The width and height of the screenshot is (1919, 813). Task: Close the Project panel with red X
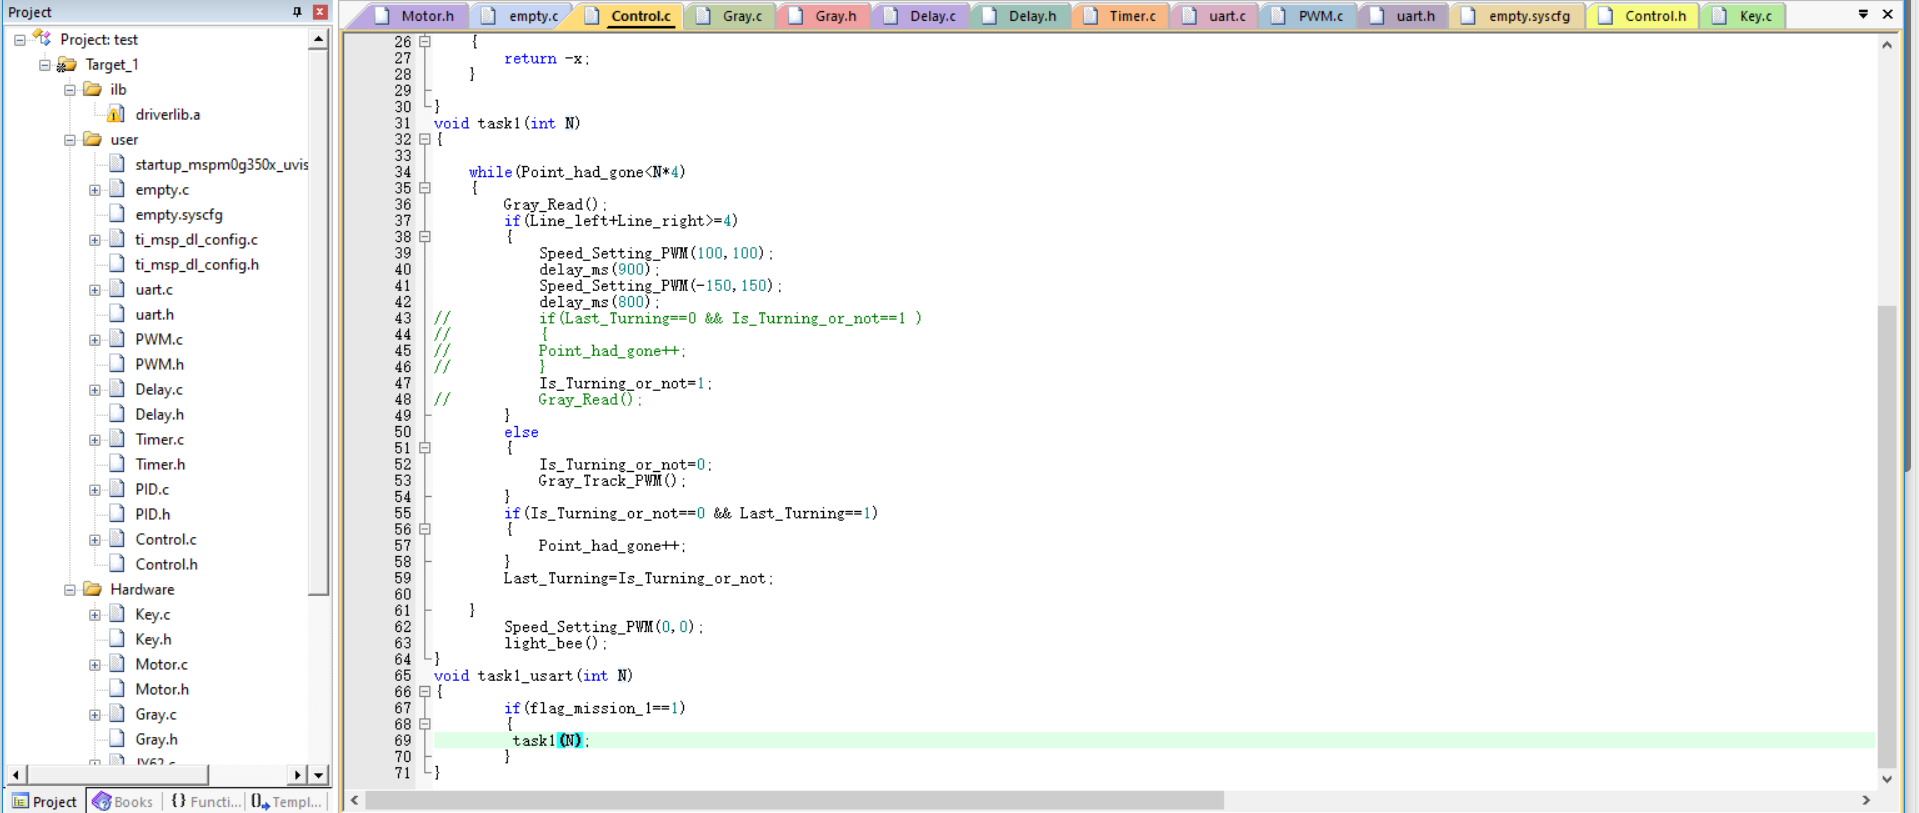coord(320,12)
